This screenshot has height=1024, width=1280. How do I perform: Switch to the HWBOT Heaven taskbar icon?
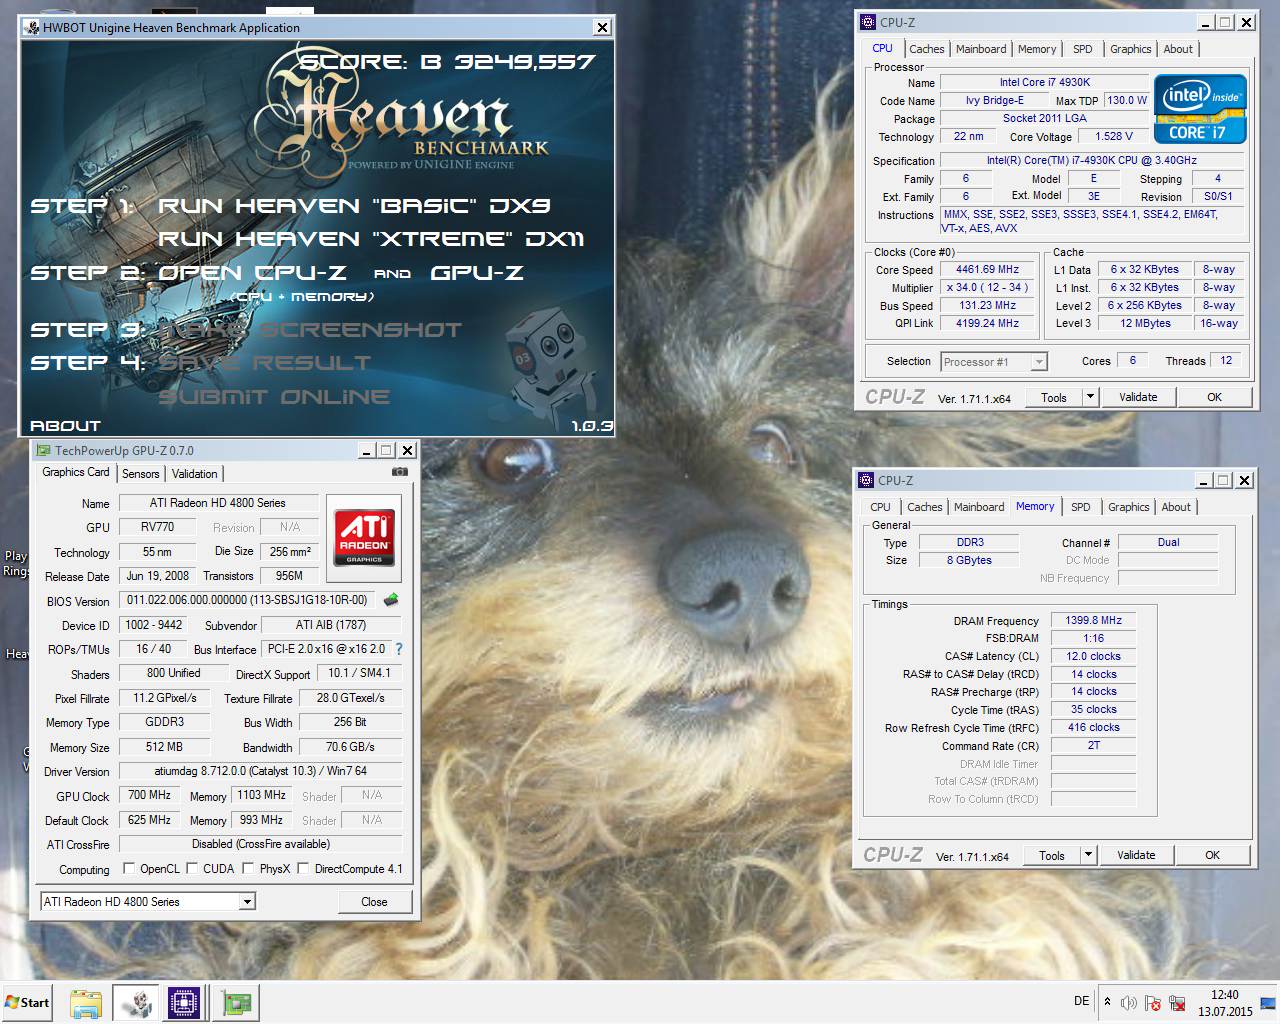(136, 1003)
